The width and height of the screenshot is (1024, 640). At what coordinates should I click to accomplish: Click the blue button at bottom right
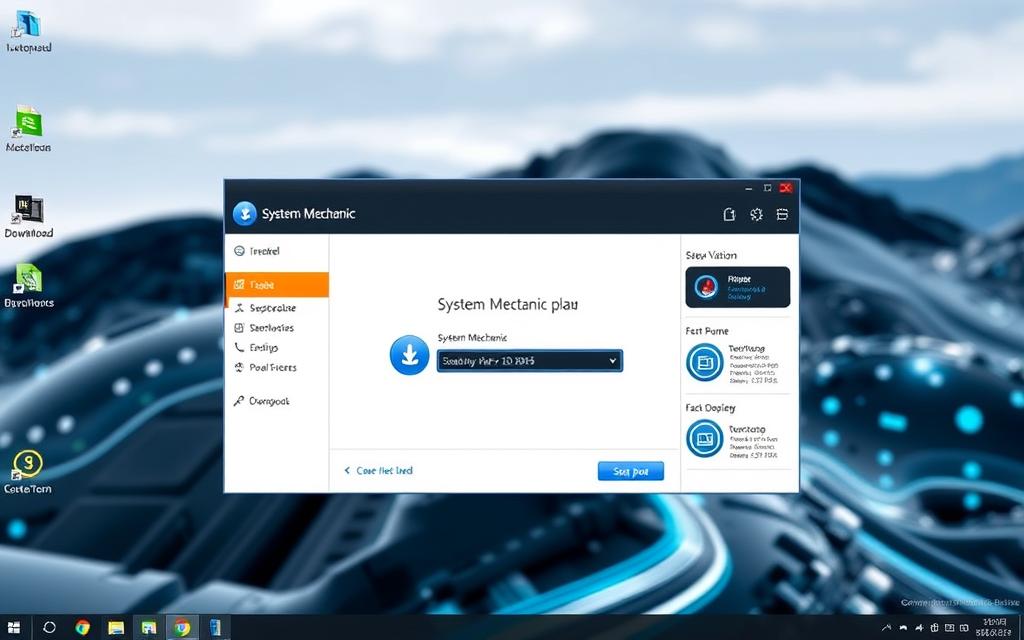[630, 471]
